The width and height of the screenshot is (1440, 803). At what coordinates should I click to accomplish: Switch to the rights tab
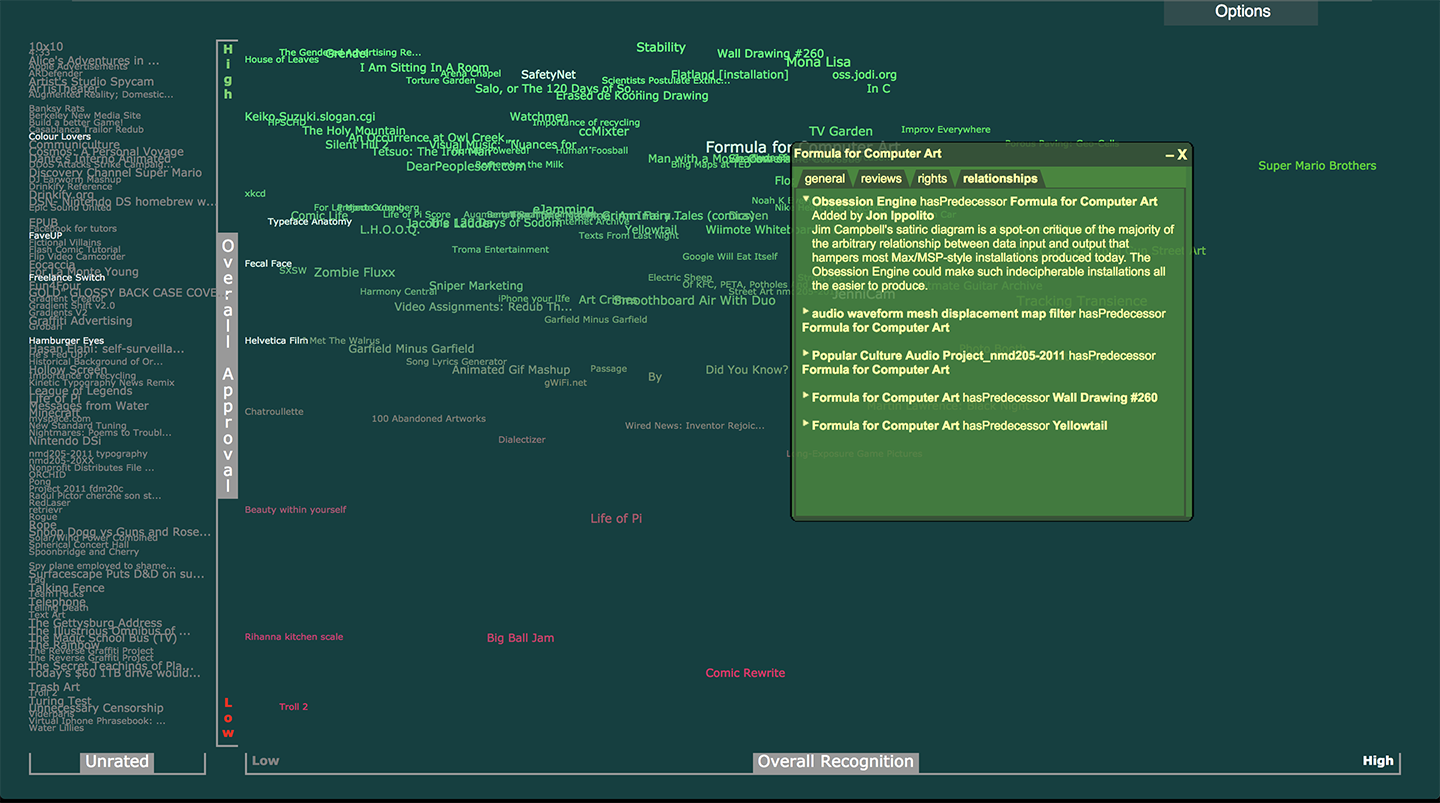pyautogui.click(x=932, y=179)
